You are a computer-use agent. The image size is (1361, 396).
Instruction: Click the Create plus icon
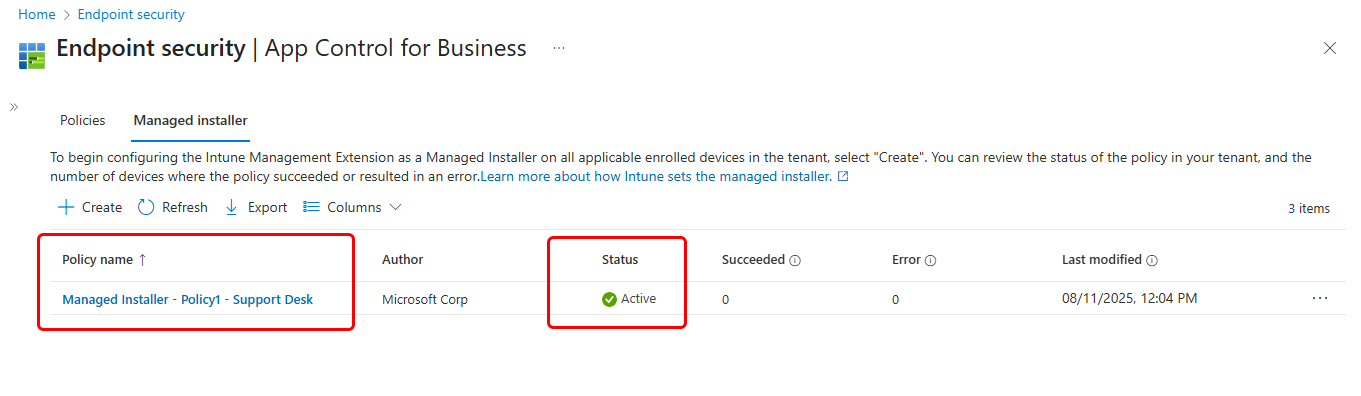(x=66, y=207)
